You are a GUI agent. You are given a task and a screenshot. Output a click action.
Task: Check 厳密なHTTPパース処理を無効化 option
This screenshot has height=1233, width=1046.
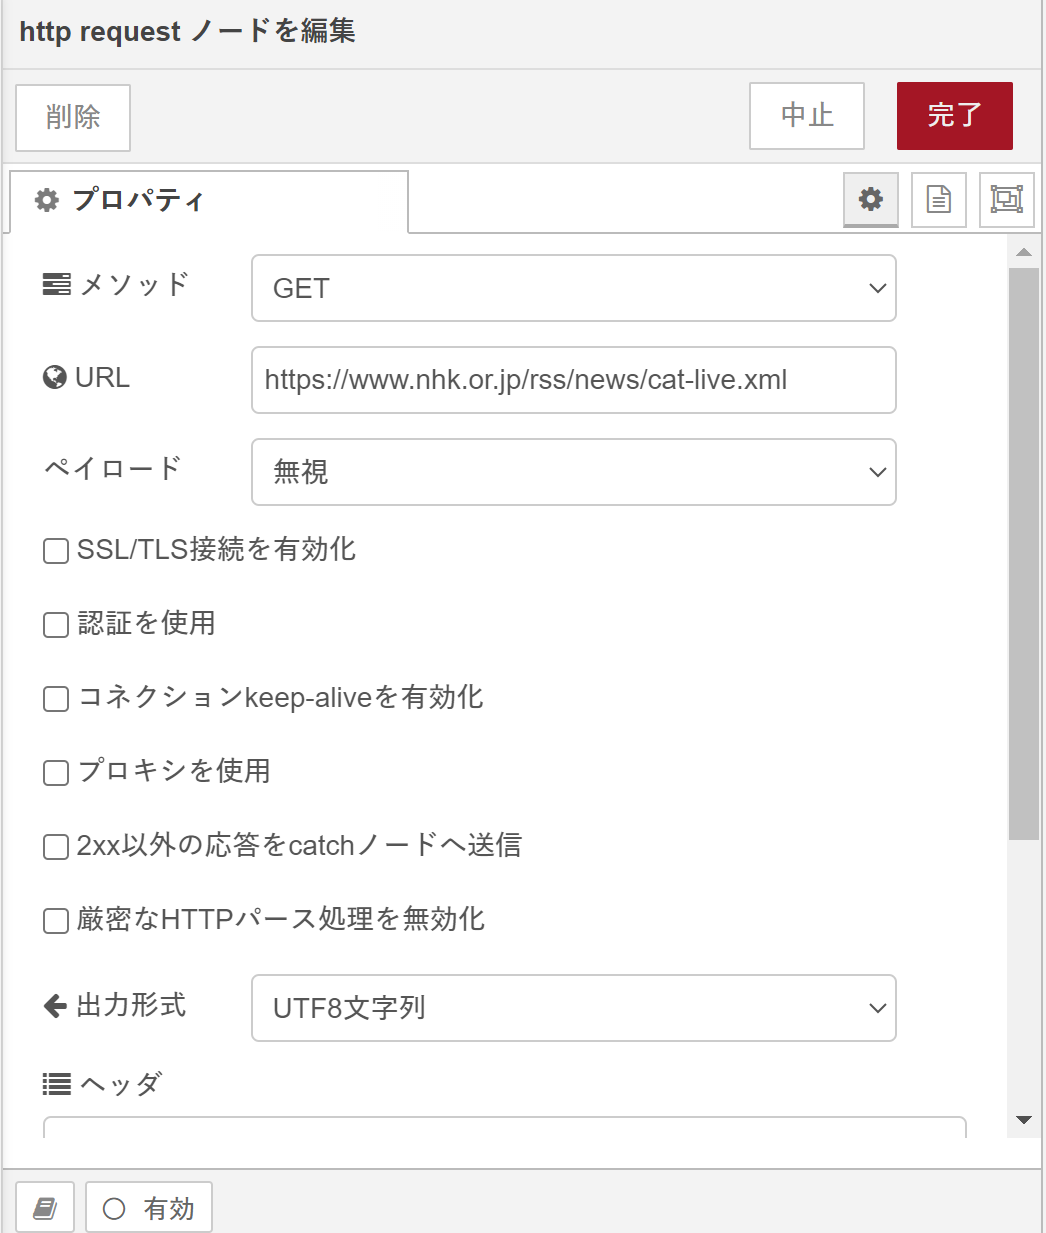point(56,920)
